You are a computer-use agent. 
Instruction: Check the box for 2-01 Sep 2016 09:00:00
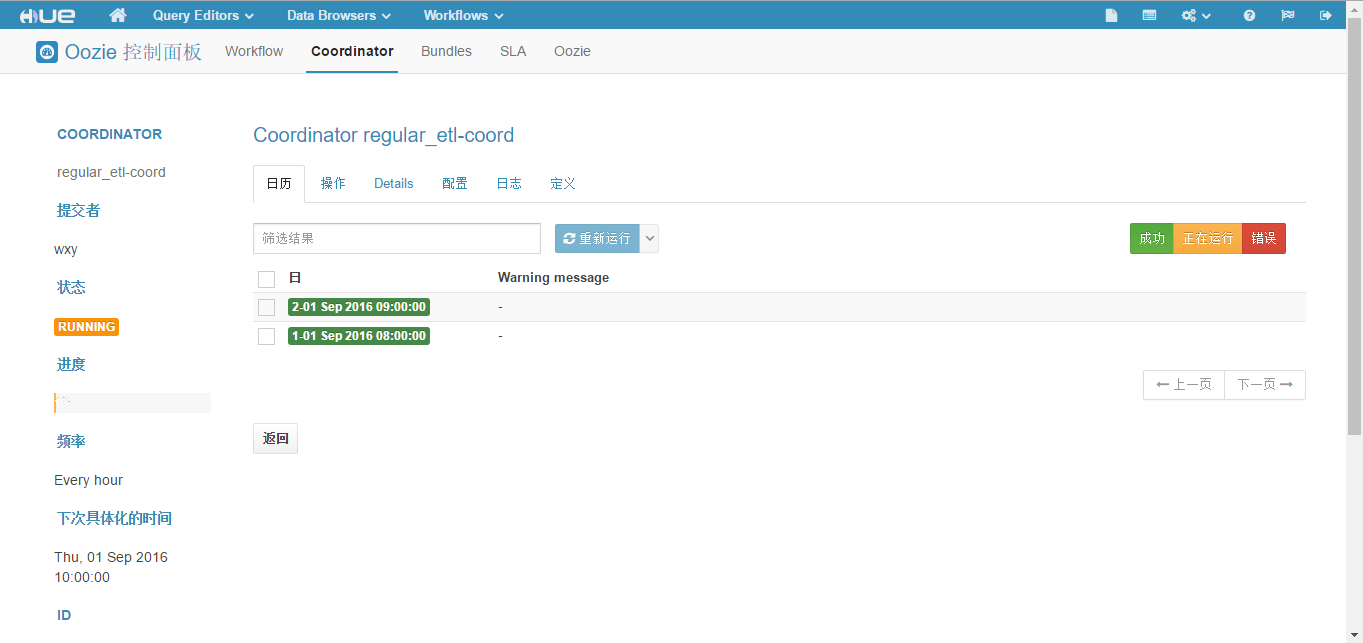click(266, 307)
